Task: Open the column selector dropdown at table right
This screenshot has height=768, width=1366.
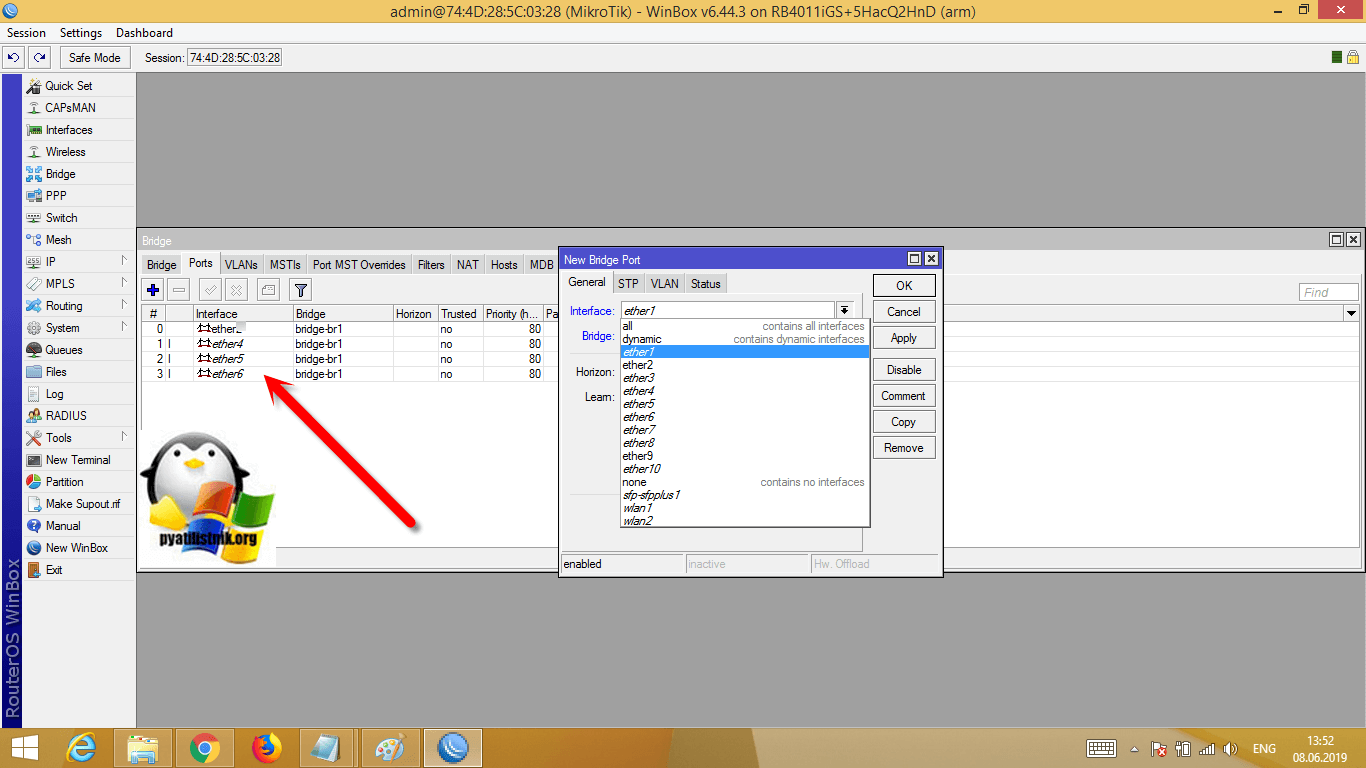Action: point(1351,314)
